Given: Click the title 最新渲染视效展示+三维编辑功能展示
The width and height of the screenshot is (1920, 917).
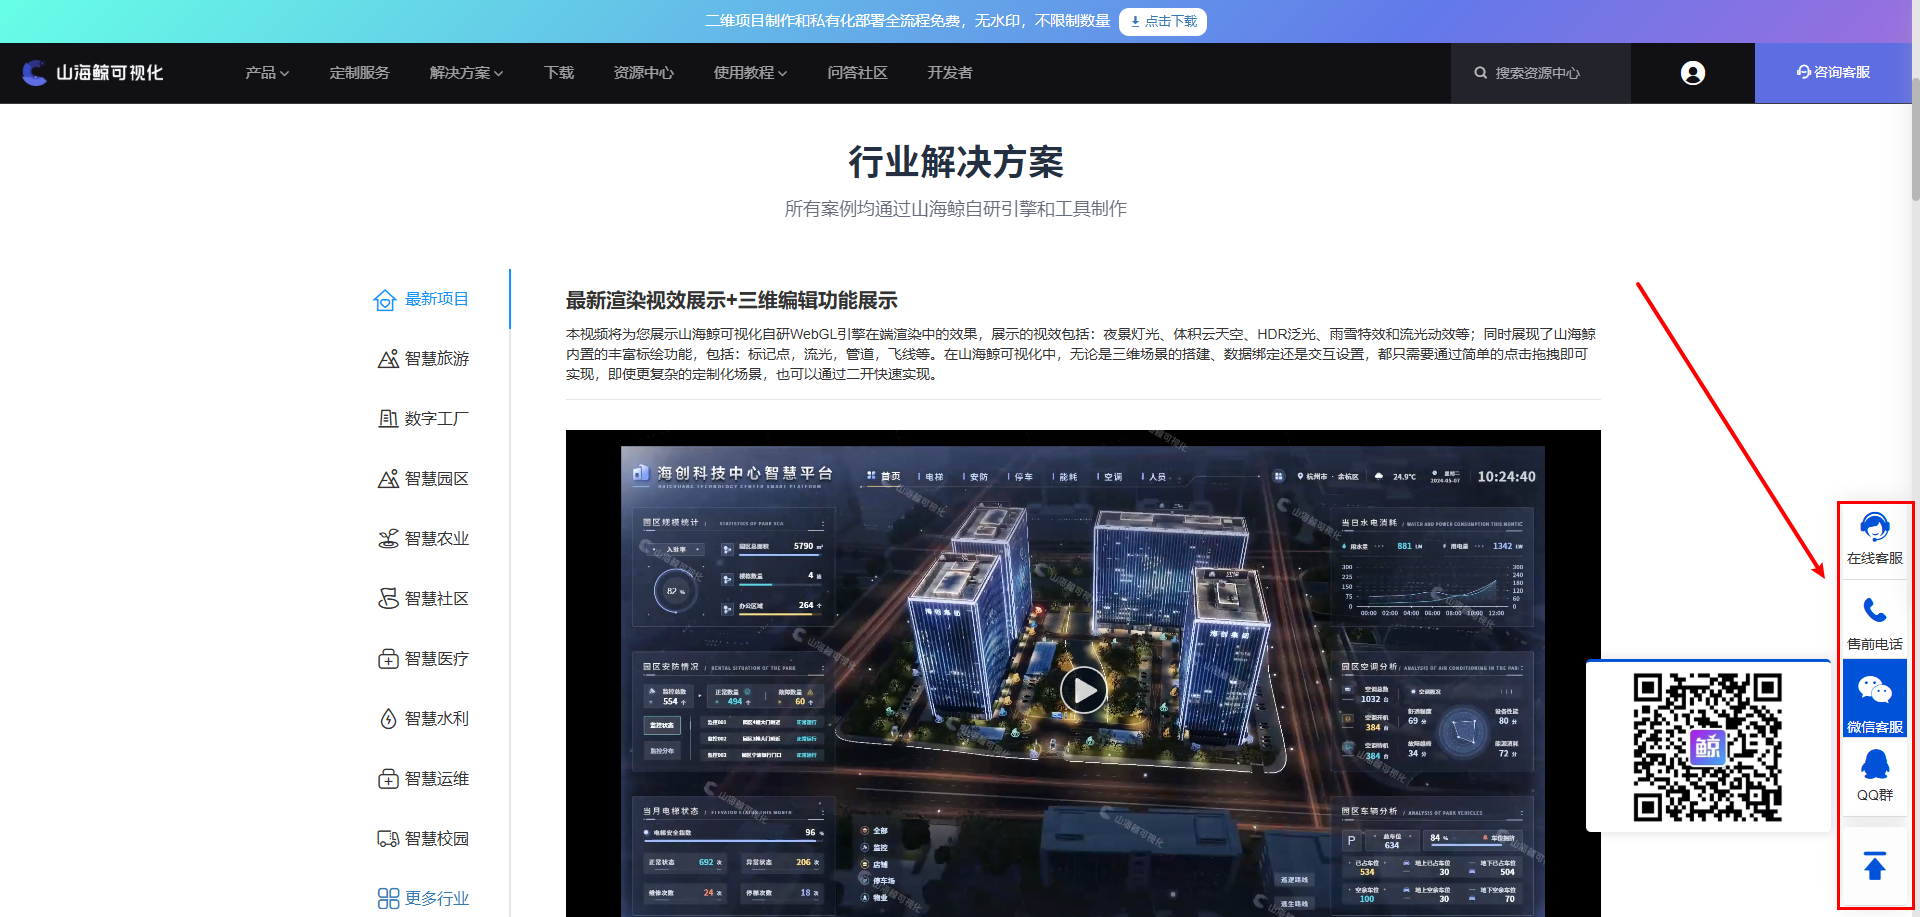Looking at the screenshot, I should pyautogui.click(x=732, y=300).
